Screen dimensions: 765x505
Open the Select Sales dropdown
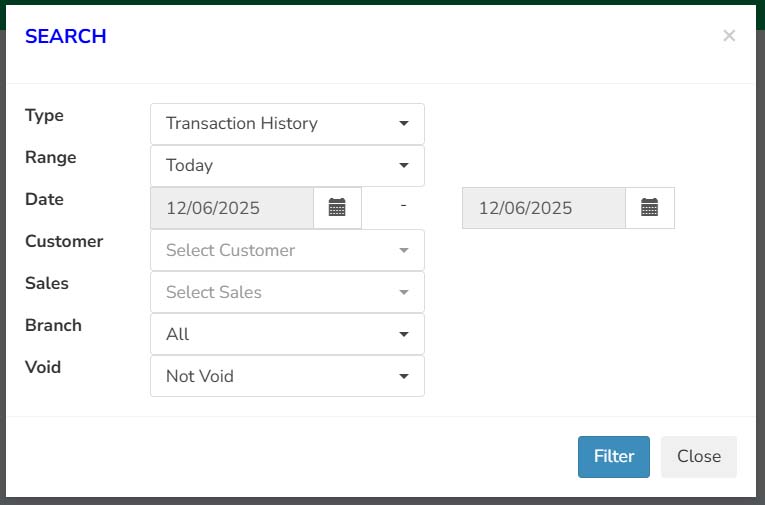pos(287,292)
